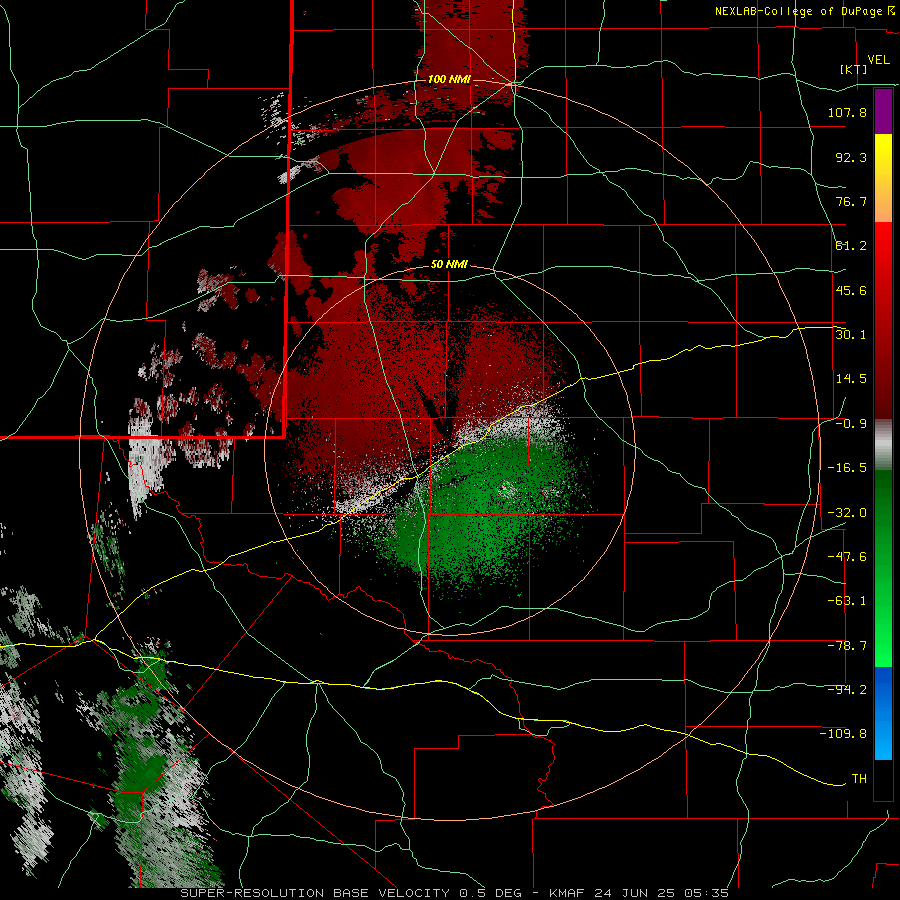
Task: Click the -47.6 velocity scale value
Action: pyautogui.click(x=847, y=557)
